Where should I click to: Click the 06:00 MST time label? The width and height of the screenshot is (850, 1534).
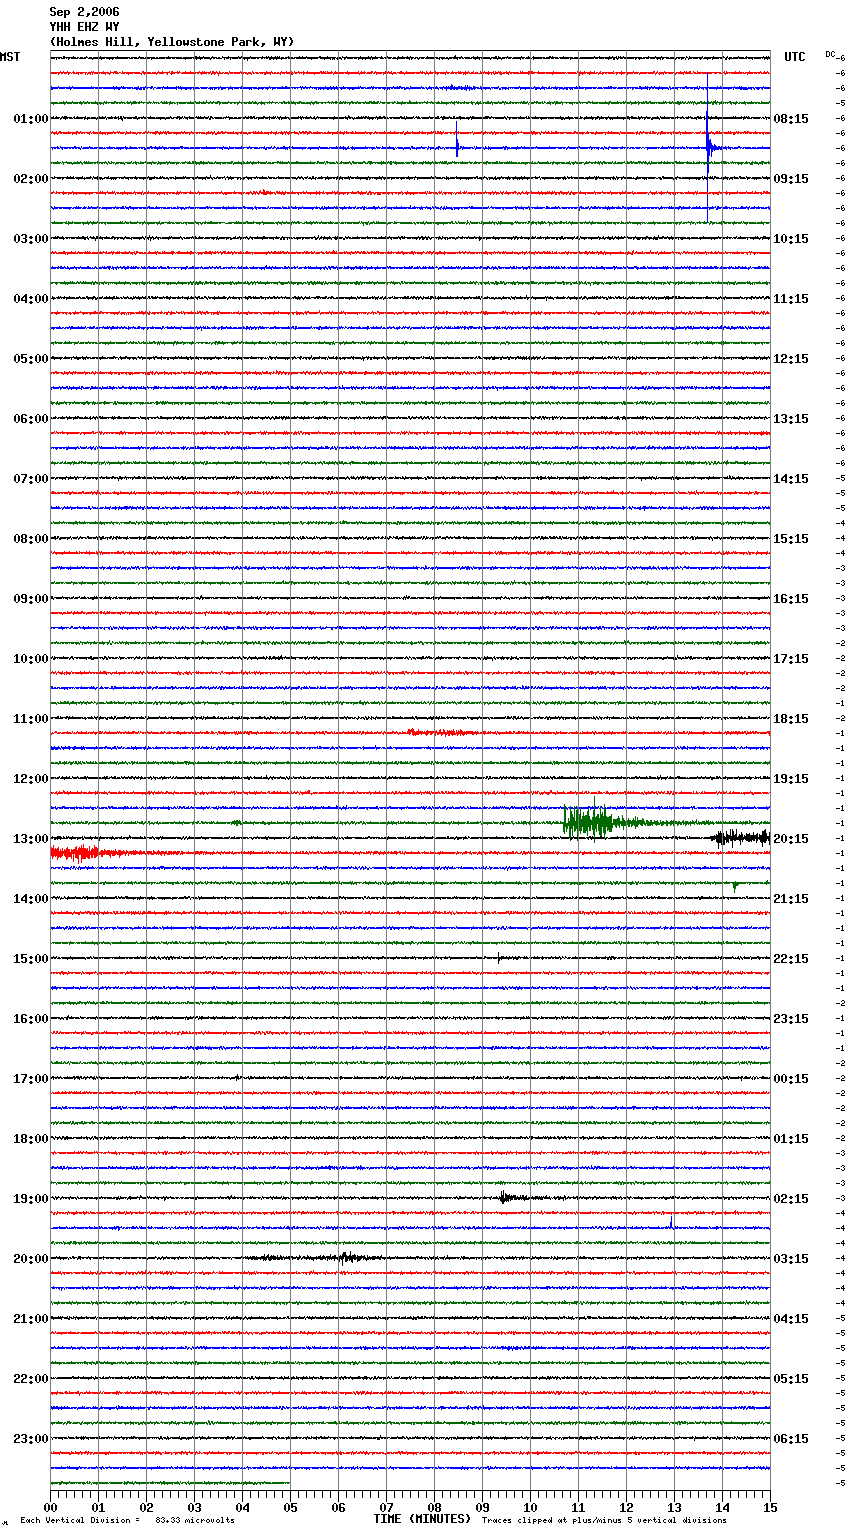[x=31, y=419]
